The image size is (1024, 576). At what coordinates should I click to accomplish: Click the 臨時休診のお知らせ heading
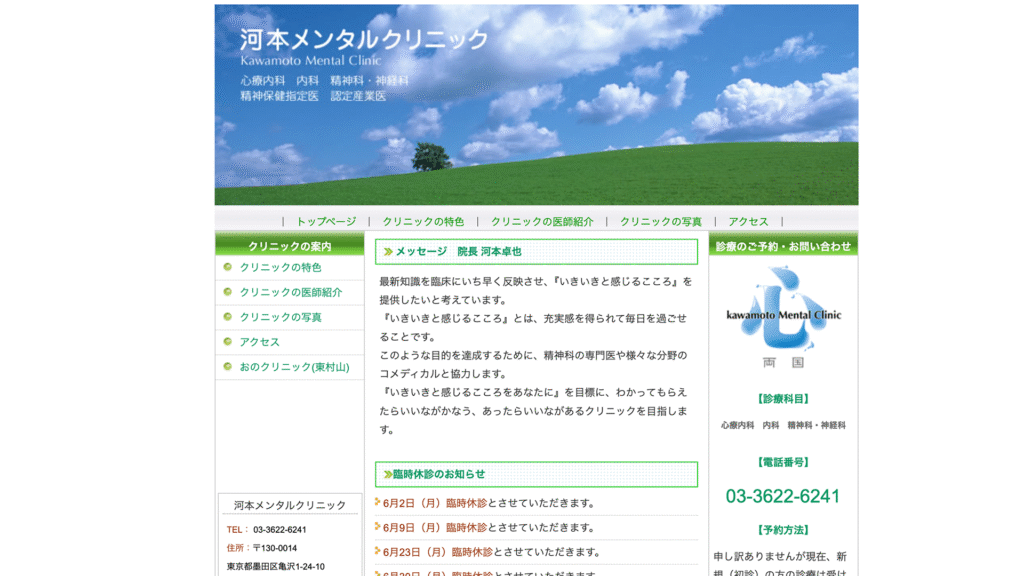click(439, 474)
